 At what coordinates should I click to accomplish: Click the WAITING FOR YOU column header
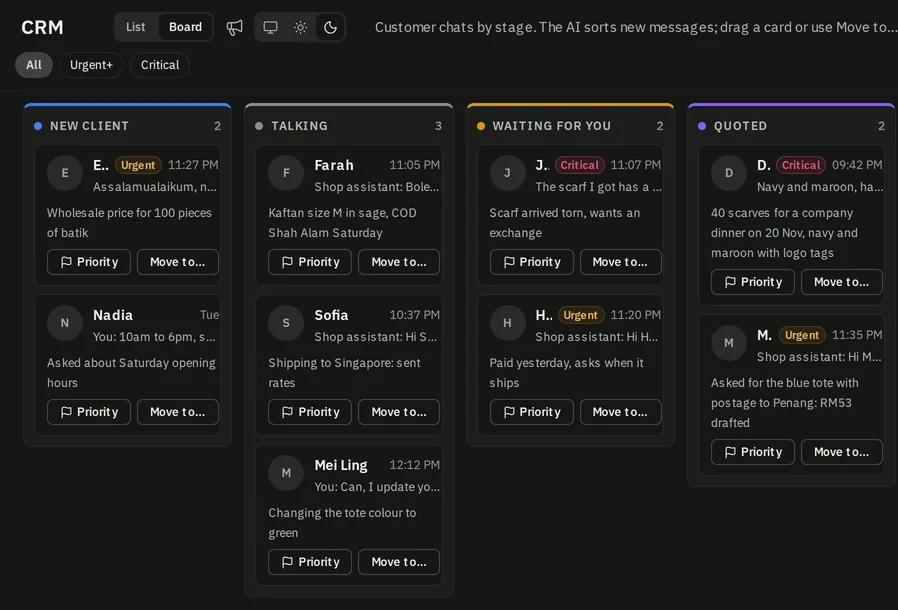point(552,126)
